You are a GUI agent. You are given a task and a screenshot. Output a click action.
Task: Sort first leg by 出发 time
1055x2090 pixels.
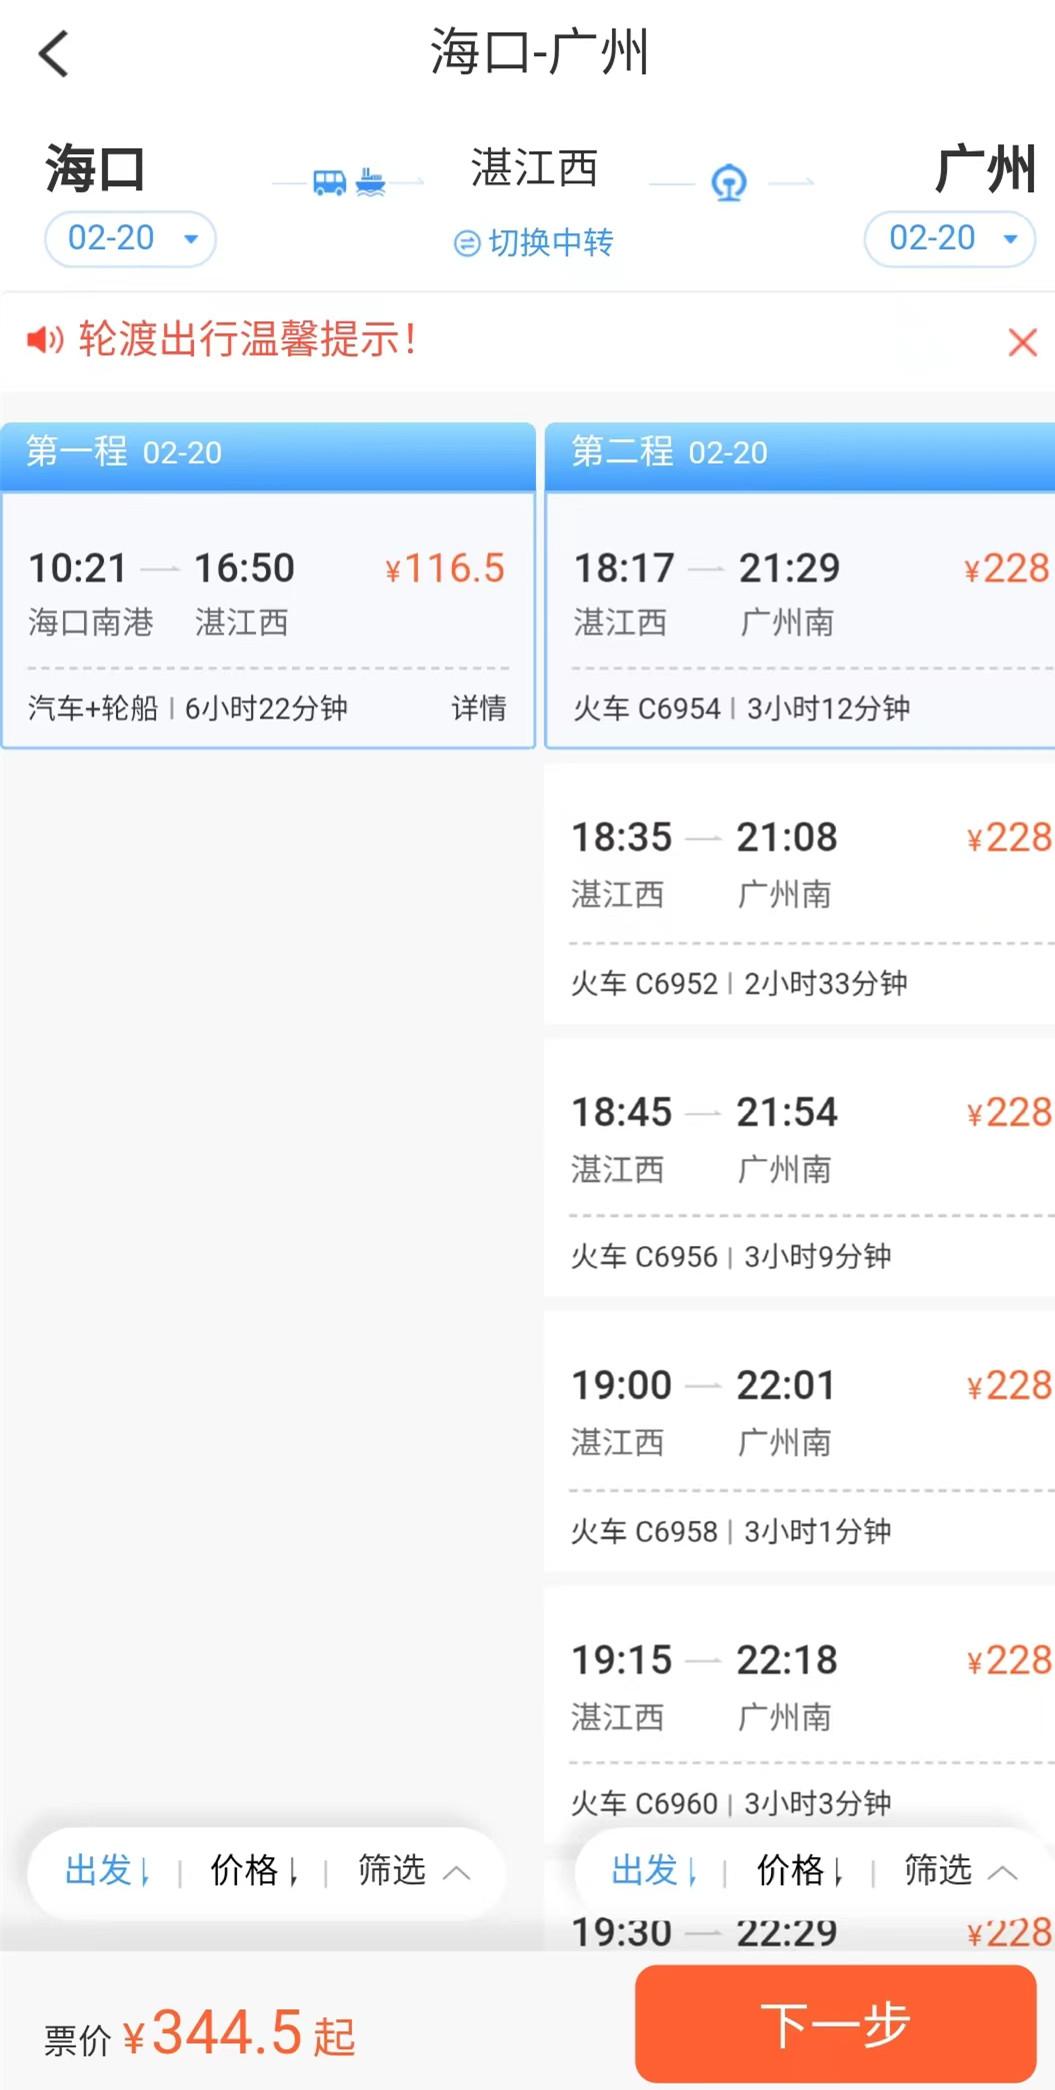point(107,1870)
